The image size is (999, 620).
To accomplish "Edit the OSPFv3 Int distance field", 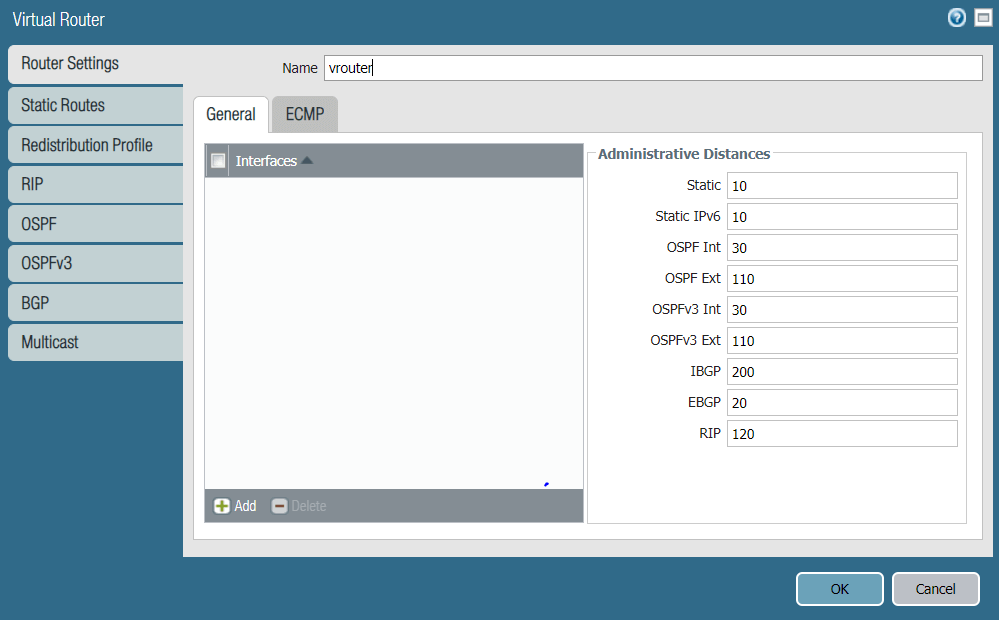I will click(x=842, y=310).
